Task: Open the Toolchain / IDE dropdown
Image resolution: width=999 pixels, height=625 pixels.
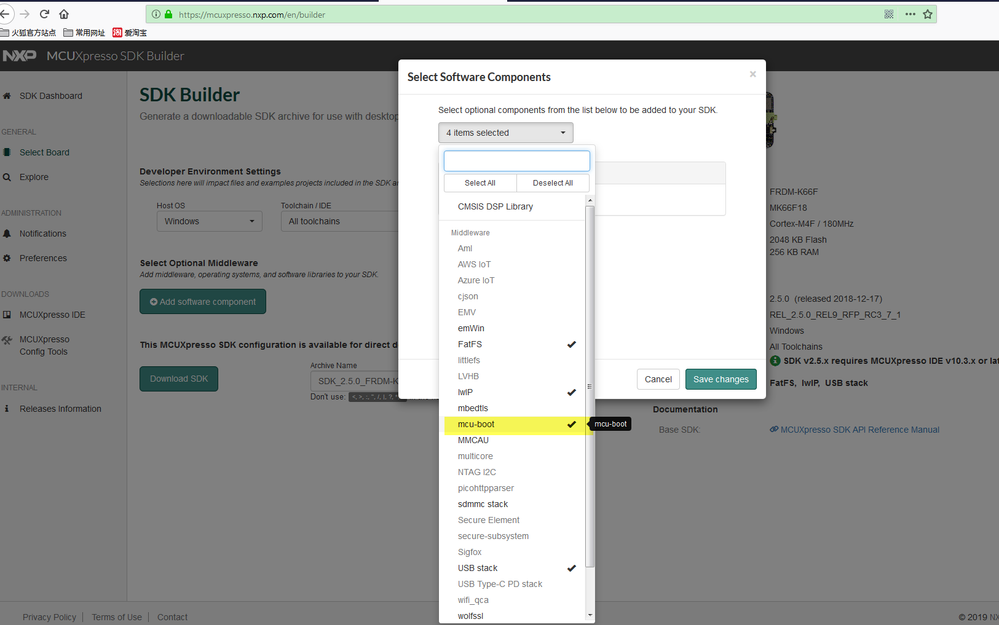Action: (340, 221)
